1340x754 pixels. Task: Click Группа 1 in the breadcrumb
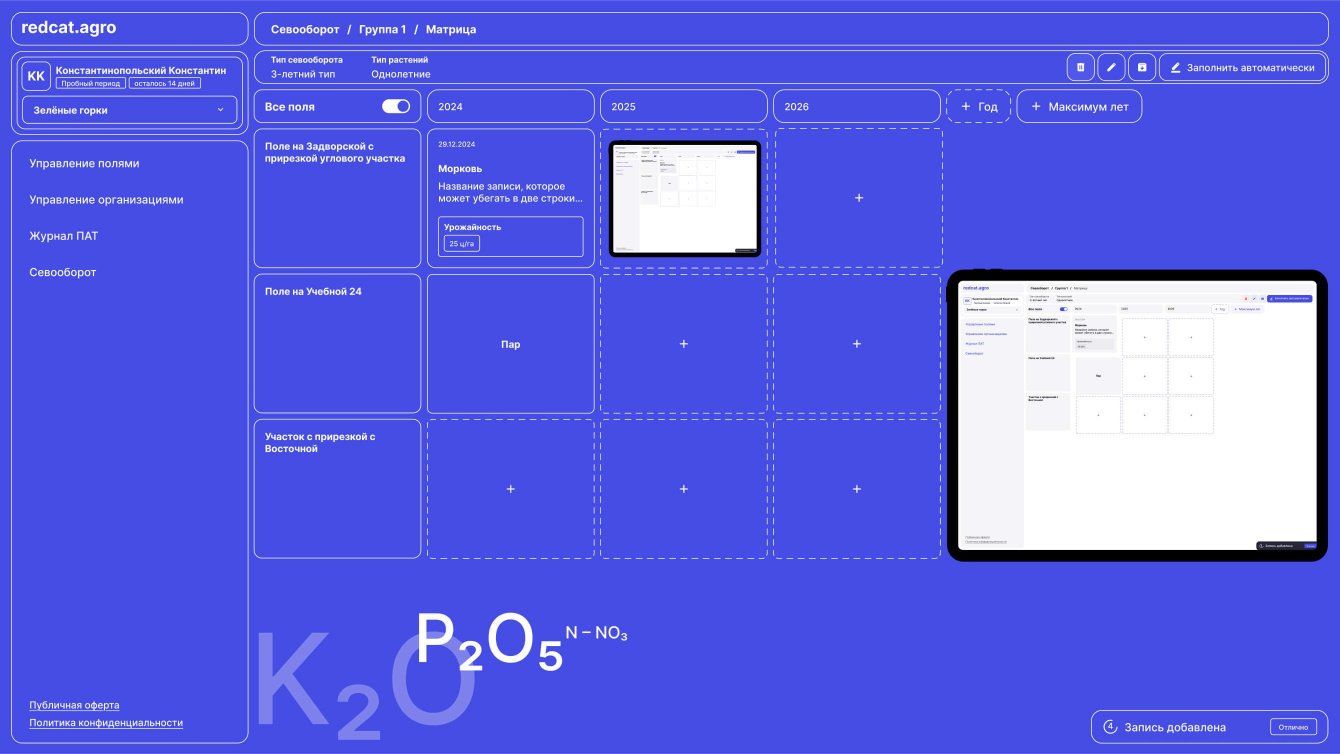[383, 29]
